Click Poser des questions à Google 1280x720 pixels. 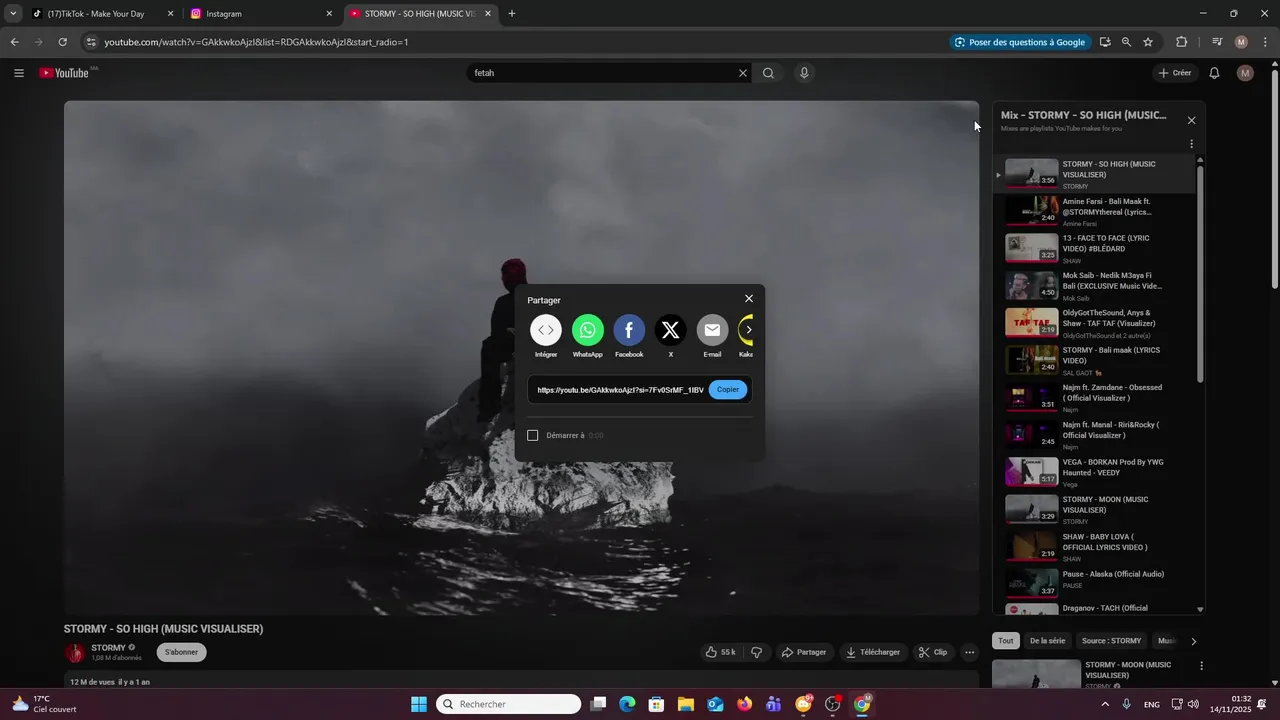(1019, 42)
